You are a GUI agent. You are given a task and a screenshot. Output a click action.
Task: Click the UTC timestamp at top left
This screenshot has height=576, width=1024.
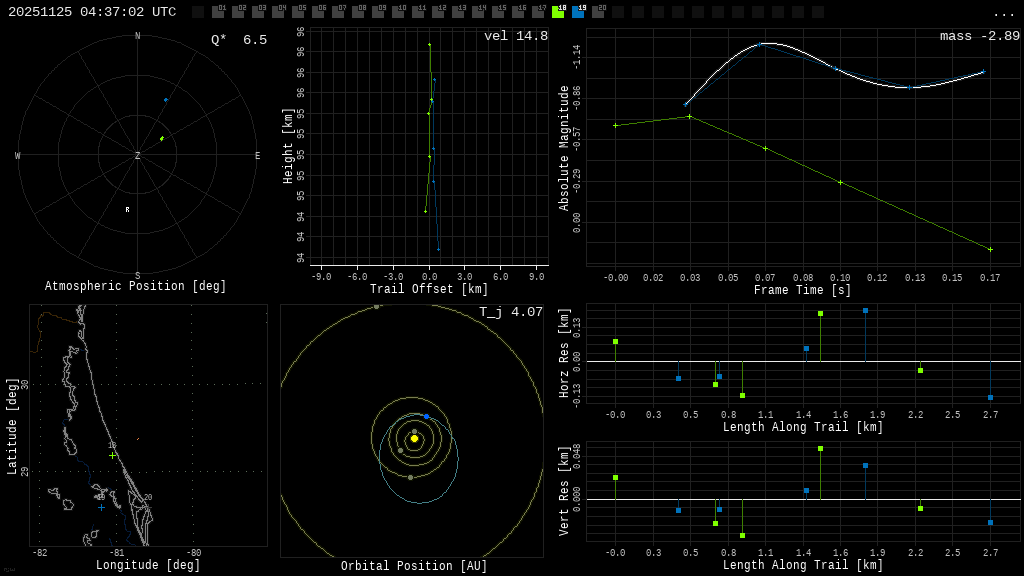(x=92, y=12)
